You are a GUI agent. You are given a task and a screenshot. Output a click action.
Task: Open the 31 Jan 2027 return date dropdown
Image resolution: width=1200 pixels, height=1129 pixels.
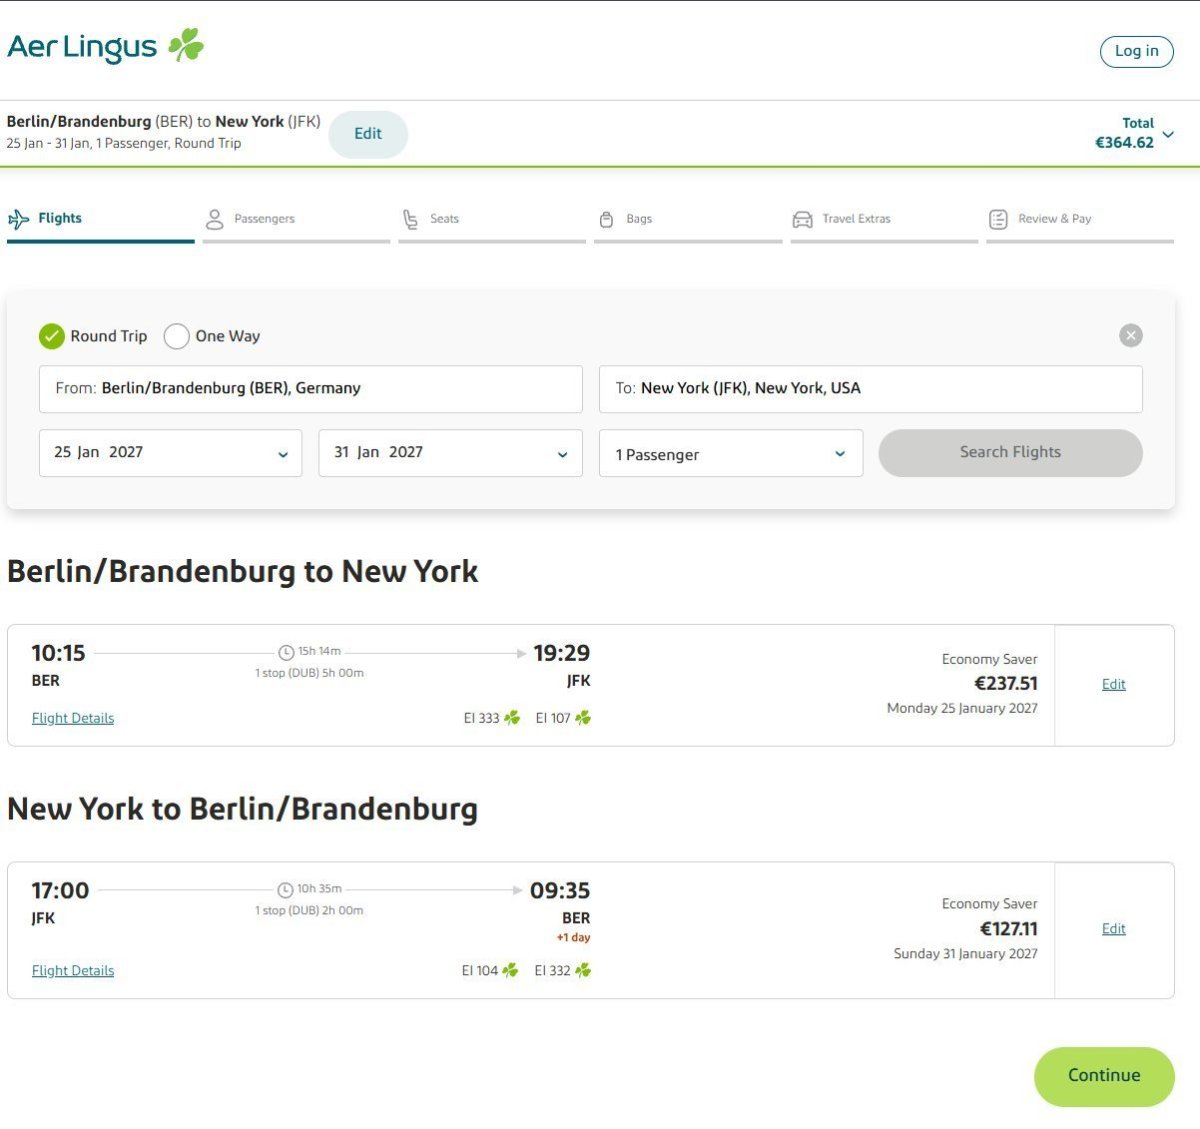pos(450,453)
